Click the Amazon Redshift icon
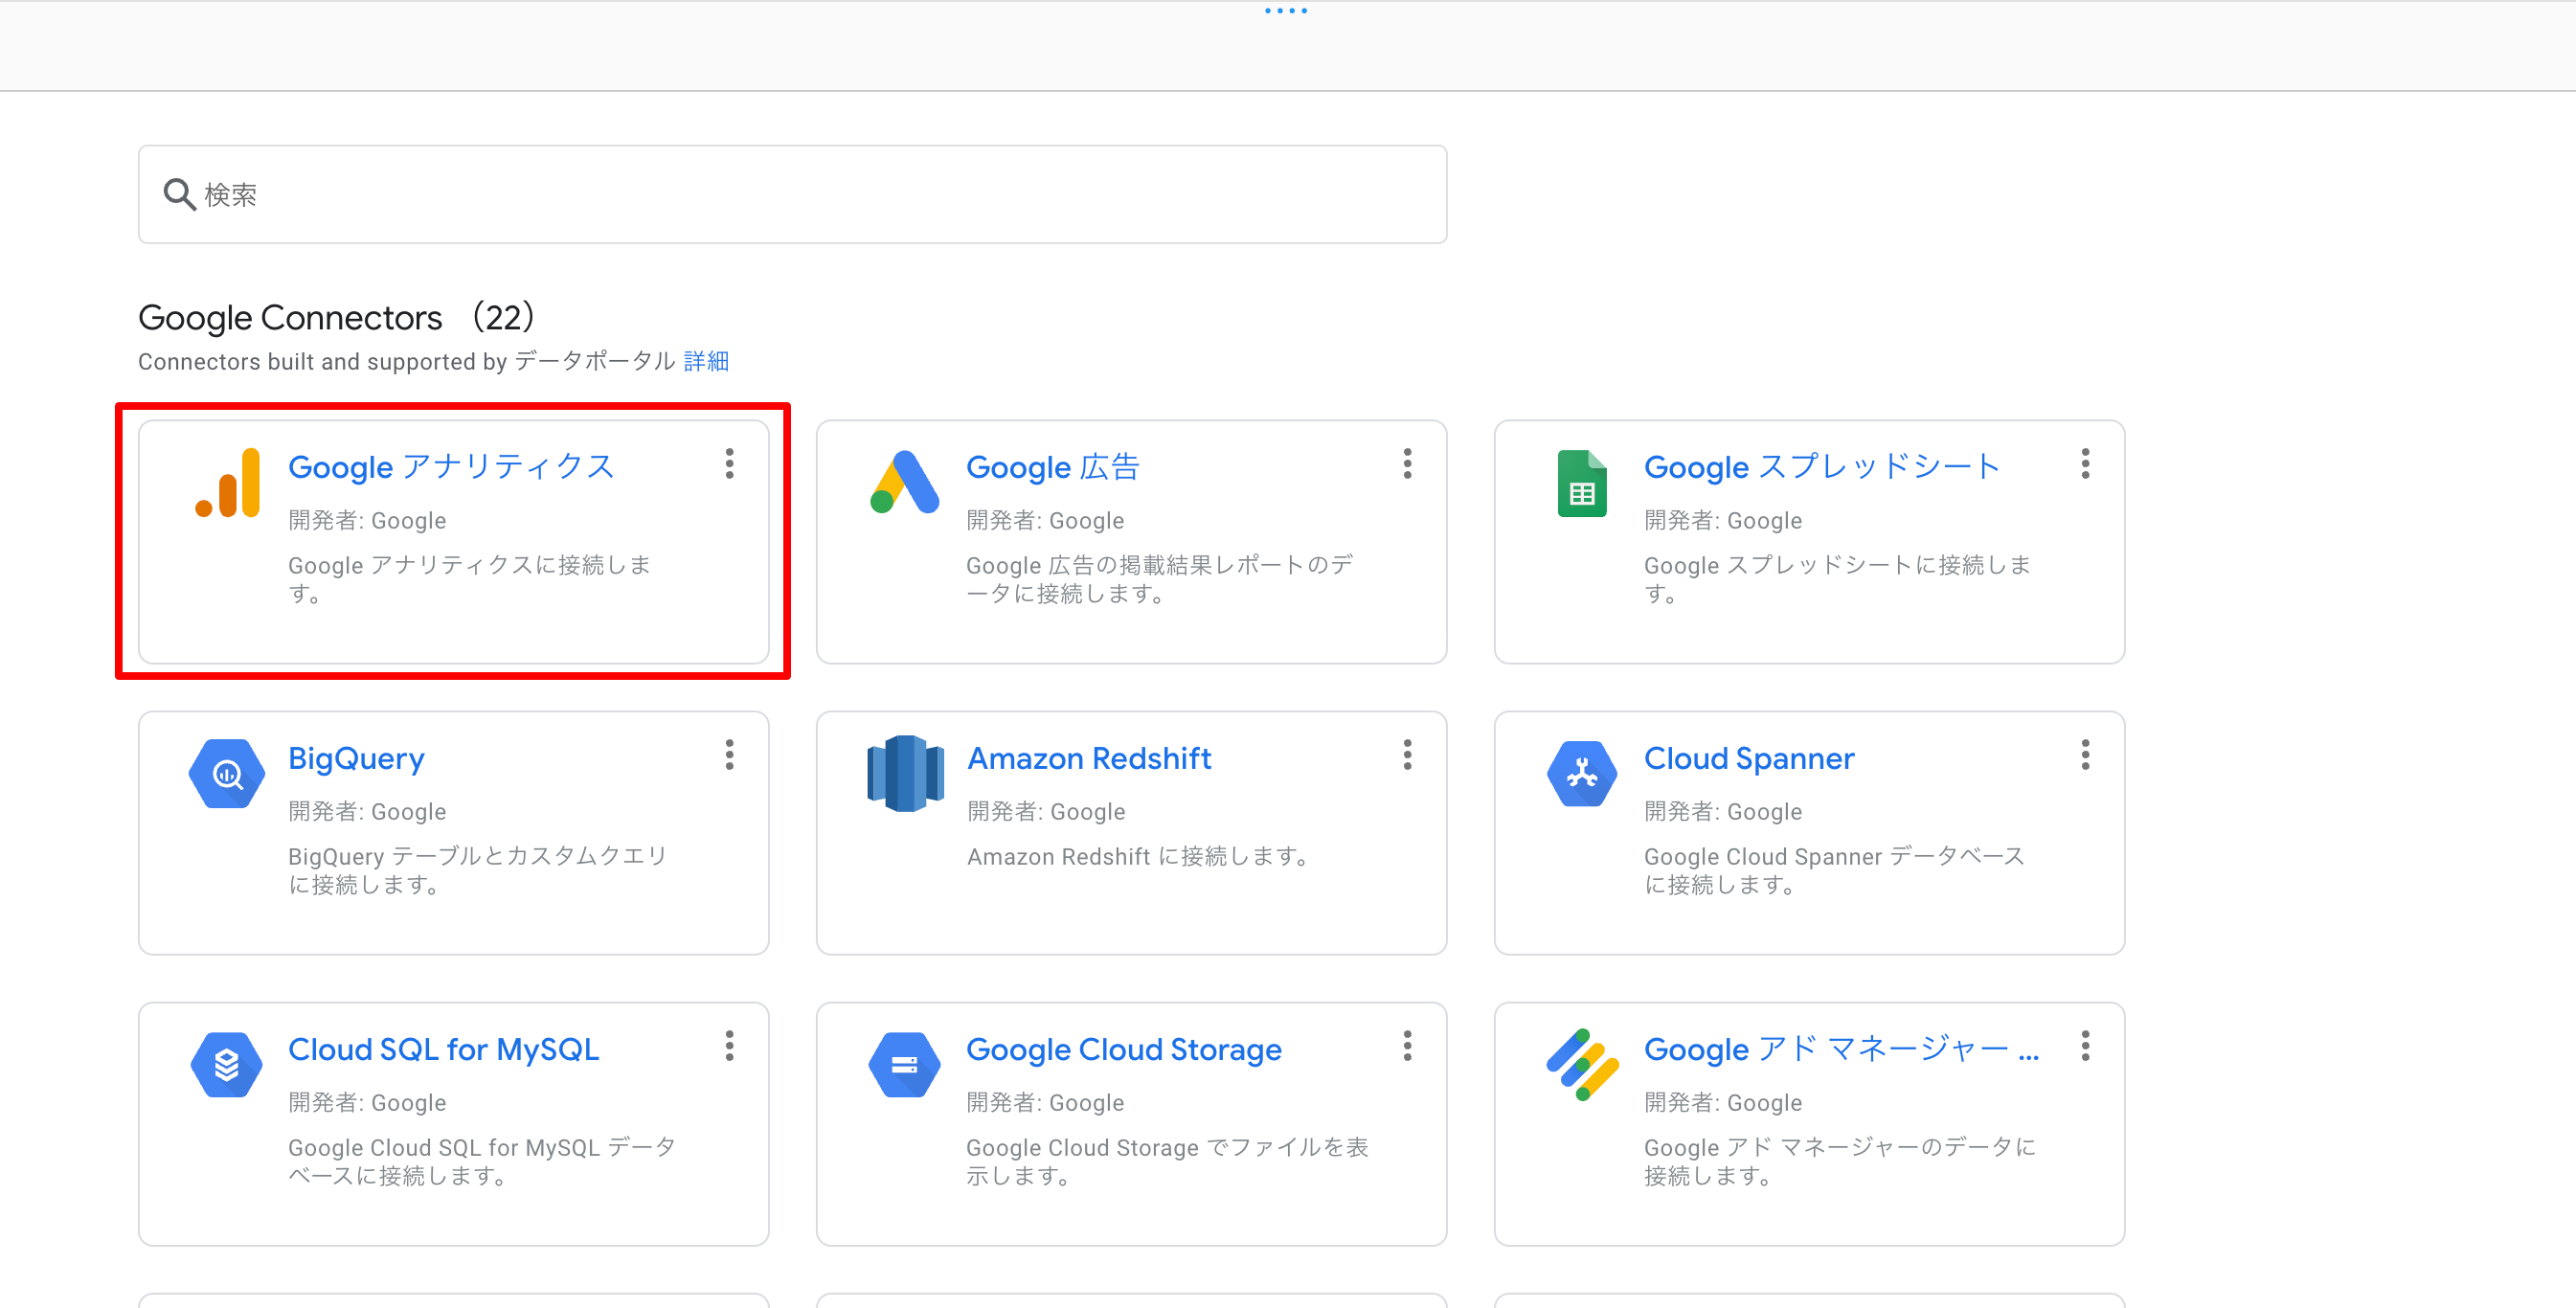 [905, 774]
